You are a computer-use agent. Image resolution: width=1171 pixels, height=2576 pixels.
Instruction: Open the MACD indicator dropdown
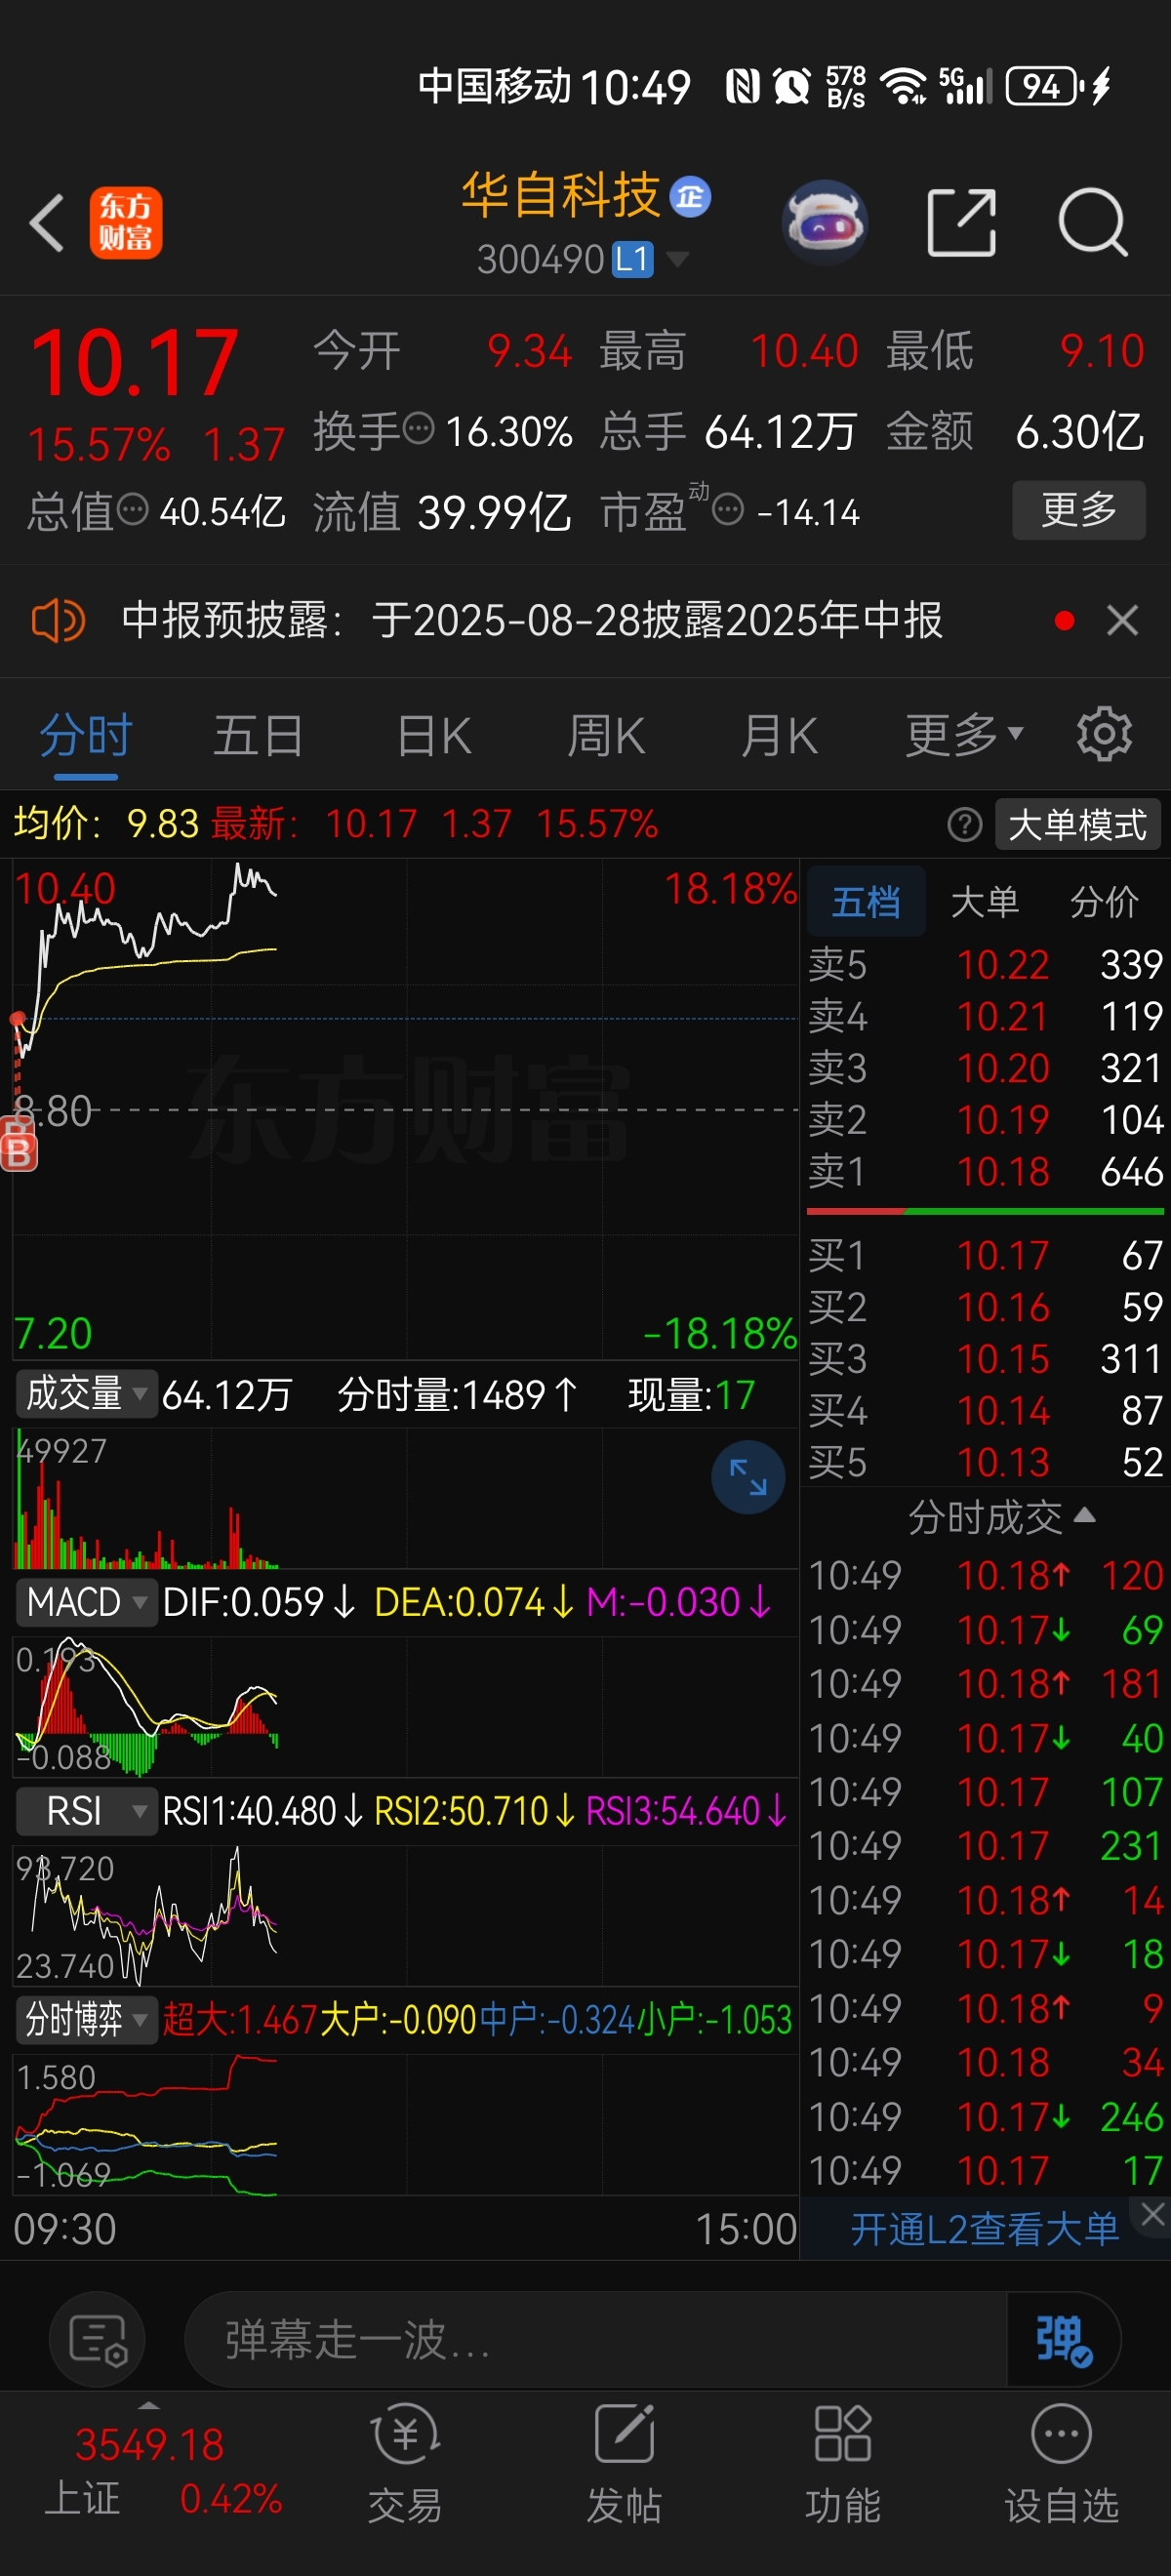86,1602
